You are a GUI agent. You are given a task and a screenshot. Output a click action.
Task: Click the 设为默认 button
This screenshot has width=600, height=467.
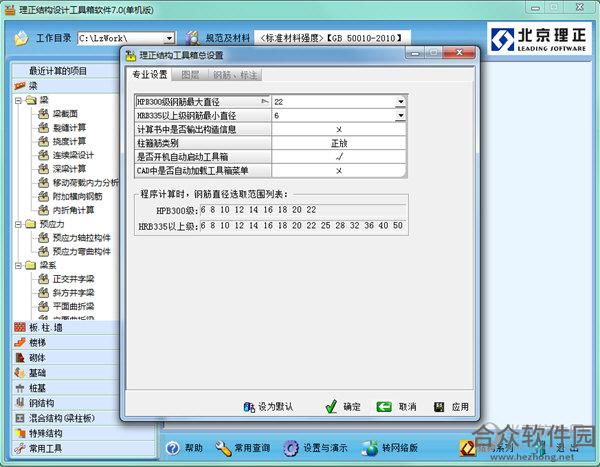coord(268,407)
